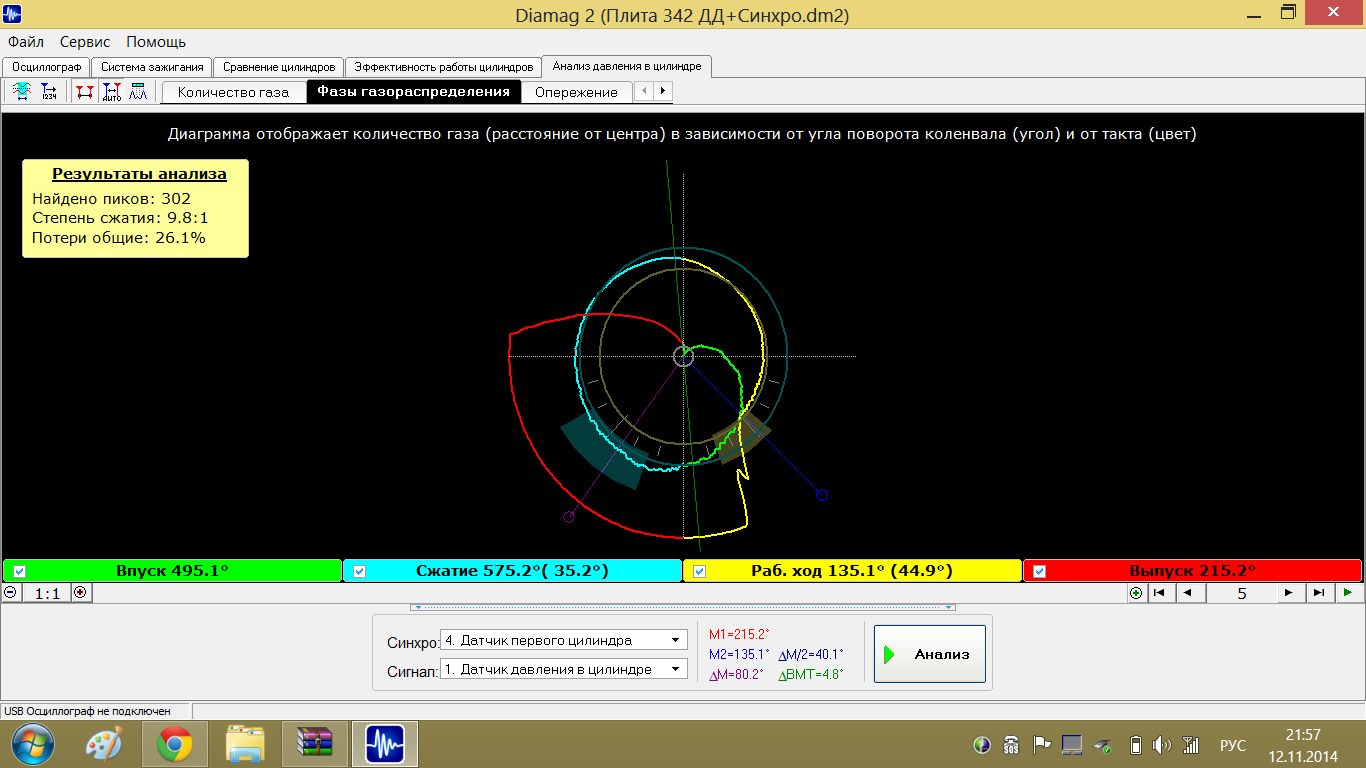This screenshot has height=768, width=1366.
Task: Toggle the Сжатие stroke checkbox
Action: coord(359,571)
